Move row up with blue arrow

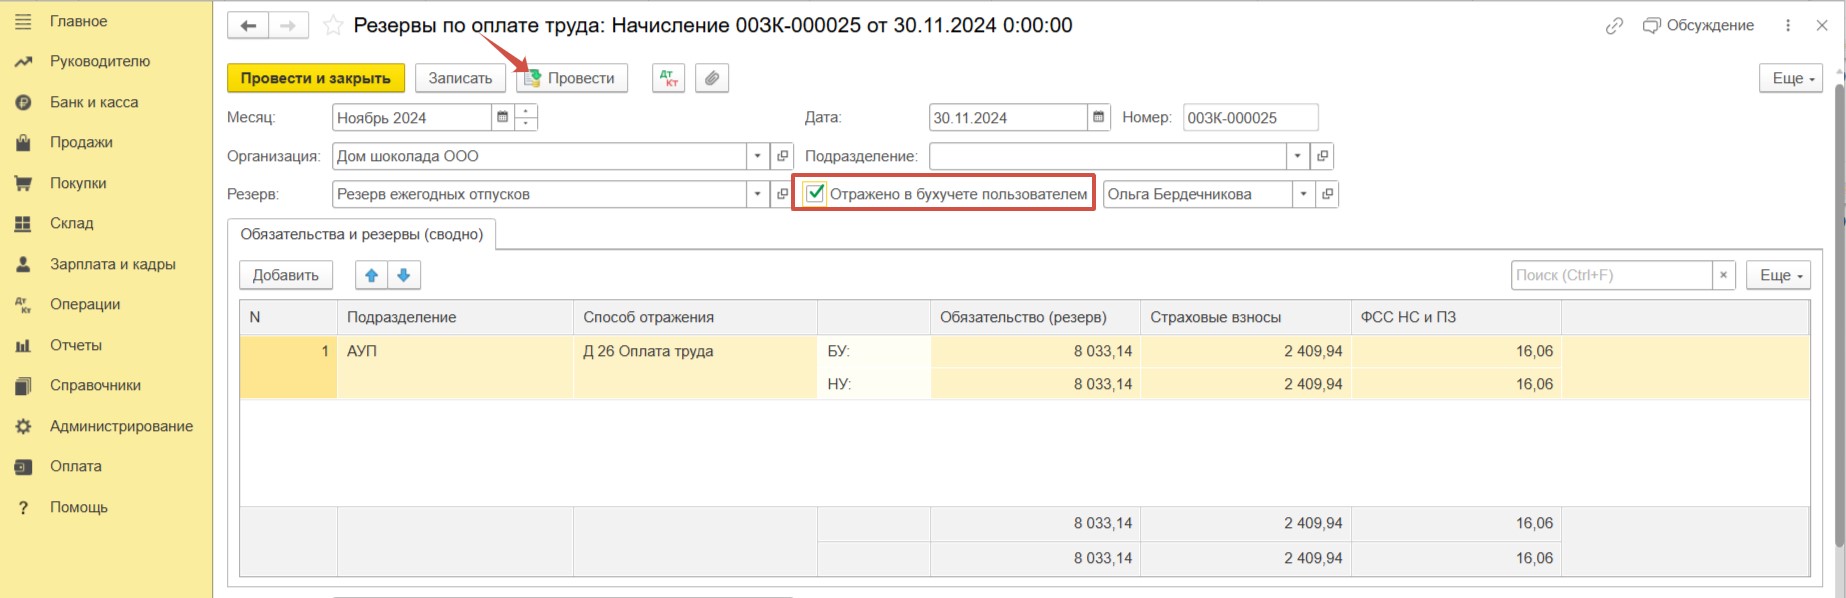pyautogui.click(x=372, y=275)
